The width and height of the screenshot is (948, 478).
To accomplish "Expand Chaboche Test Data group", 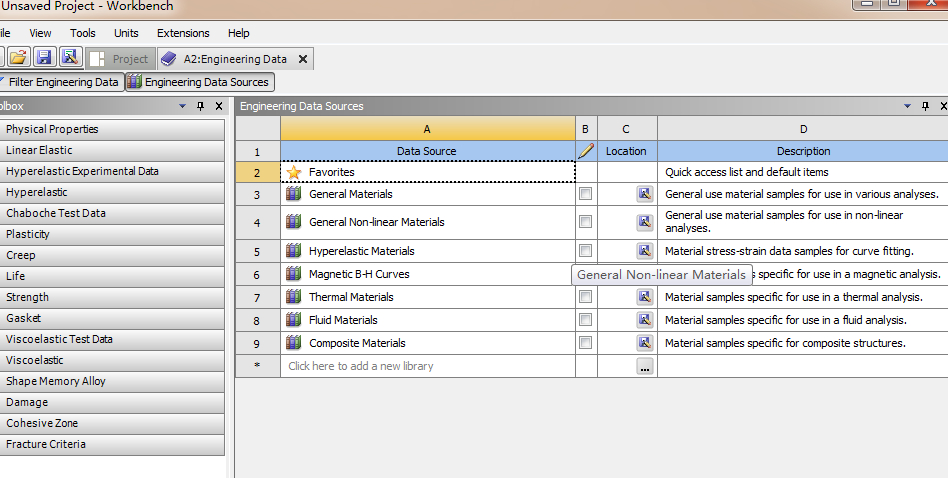I will pyautogui.click(x=112, y=213).
